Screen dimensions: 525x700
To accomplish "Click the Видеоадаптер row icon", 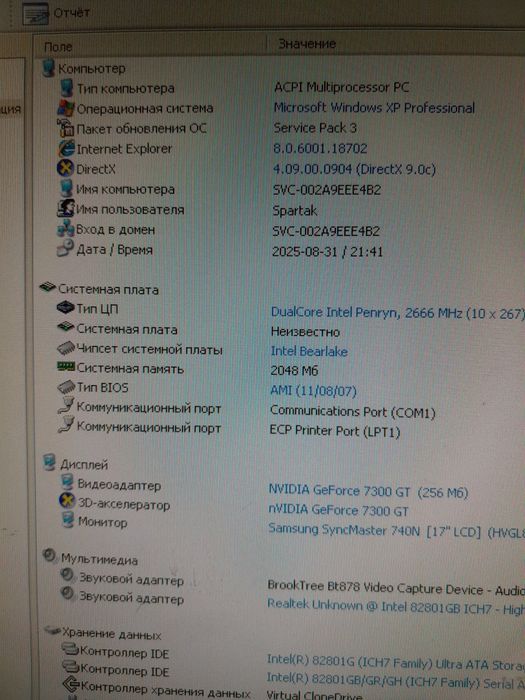I will coord(67,483).
